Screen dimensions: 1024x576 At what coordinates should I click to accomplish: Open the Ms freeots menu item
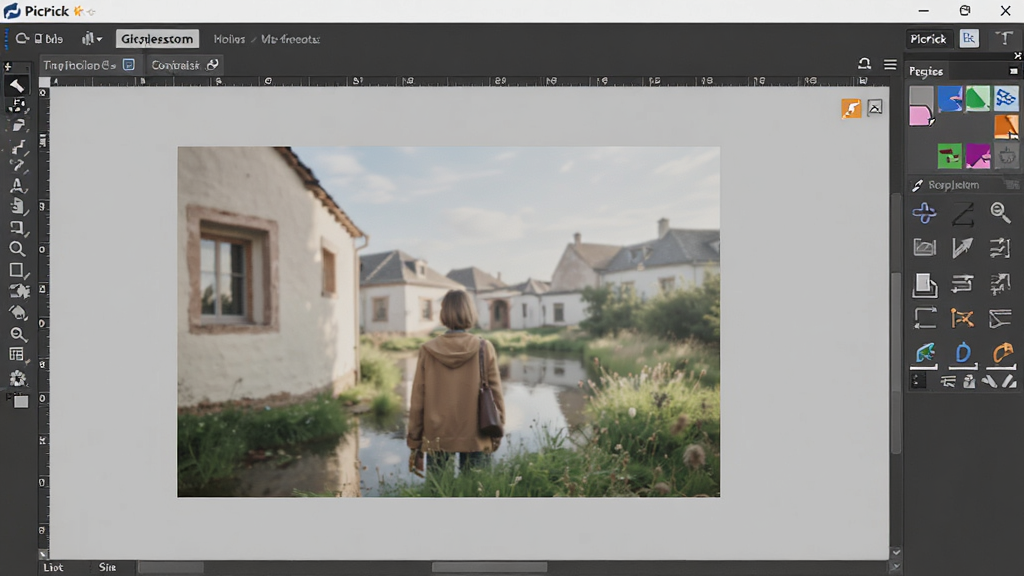coord(291,39)
